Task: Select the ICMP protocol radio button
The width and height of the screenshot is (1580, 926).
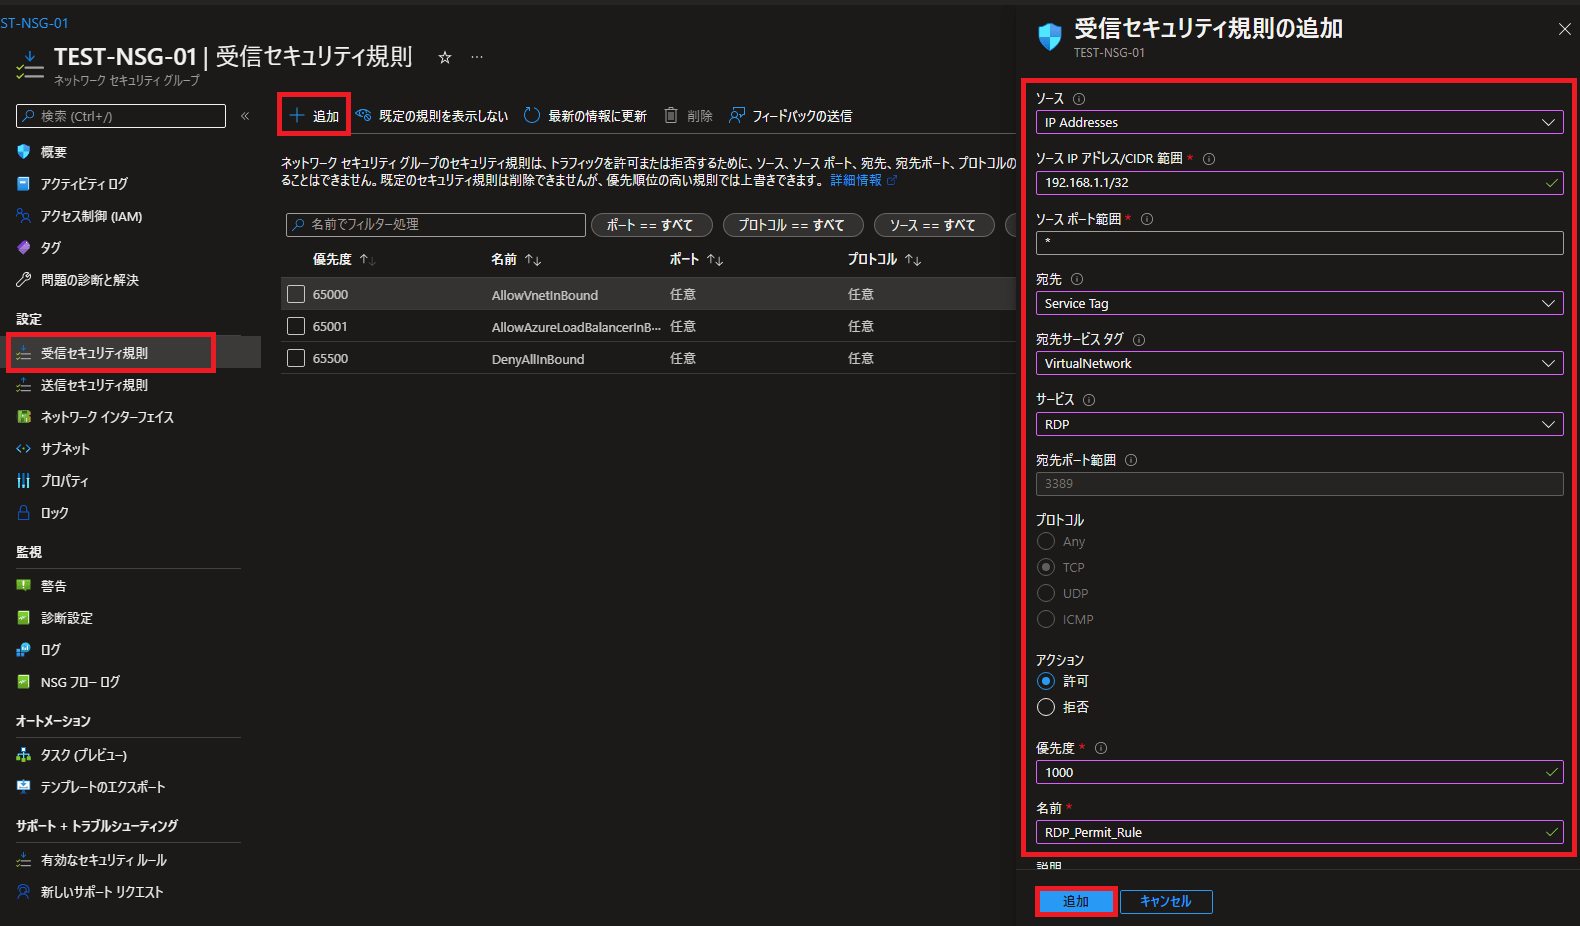Action: tap(1046, 619)
